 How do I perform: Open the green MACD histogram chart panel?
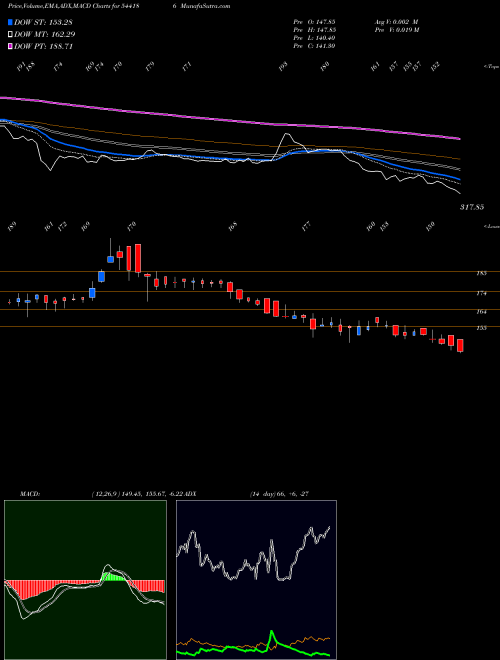point(85,580)
